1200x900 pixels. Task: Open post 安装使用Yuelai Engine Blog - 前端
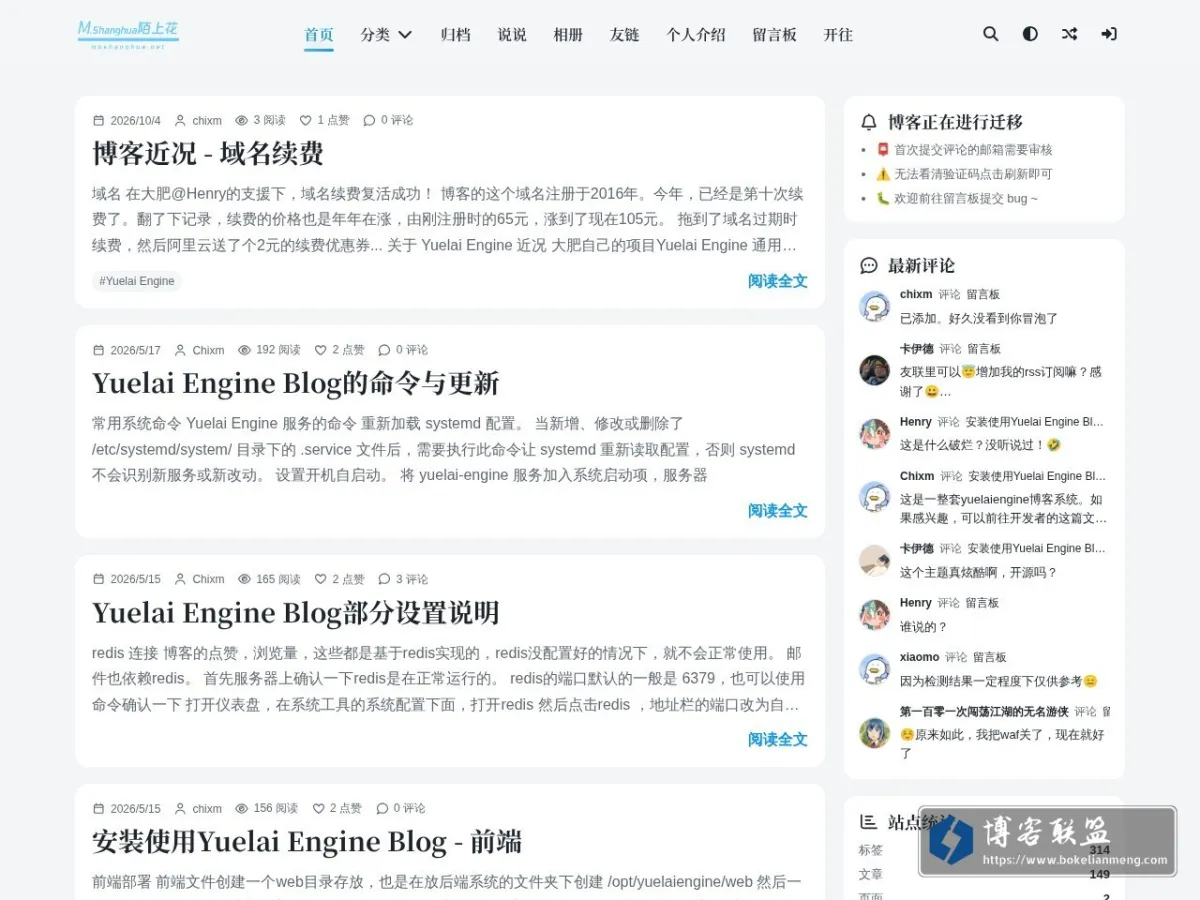pos(307,841)
